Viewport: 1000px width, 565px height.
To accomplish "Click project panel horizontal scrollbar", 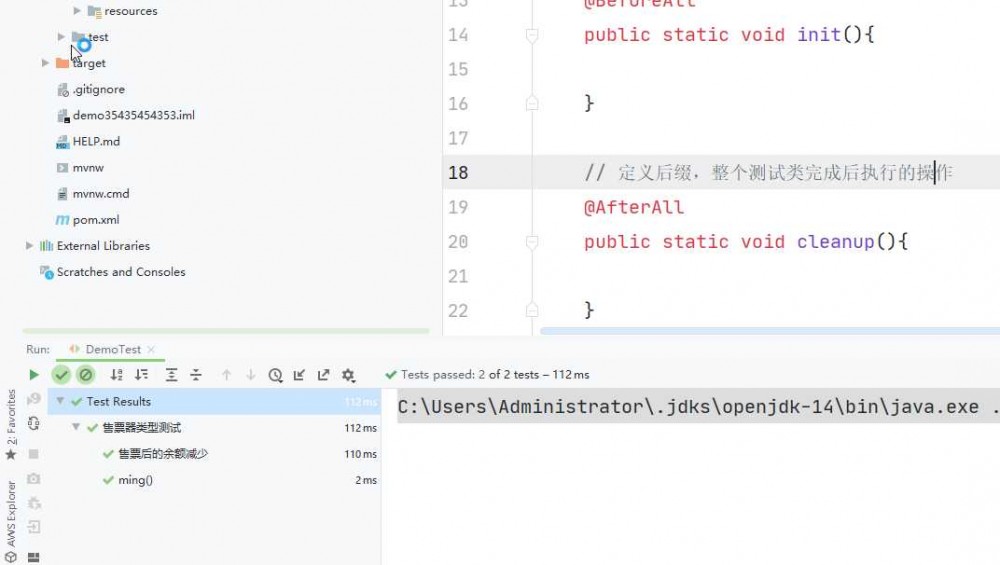I will click(x=226, y=331).
